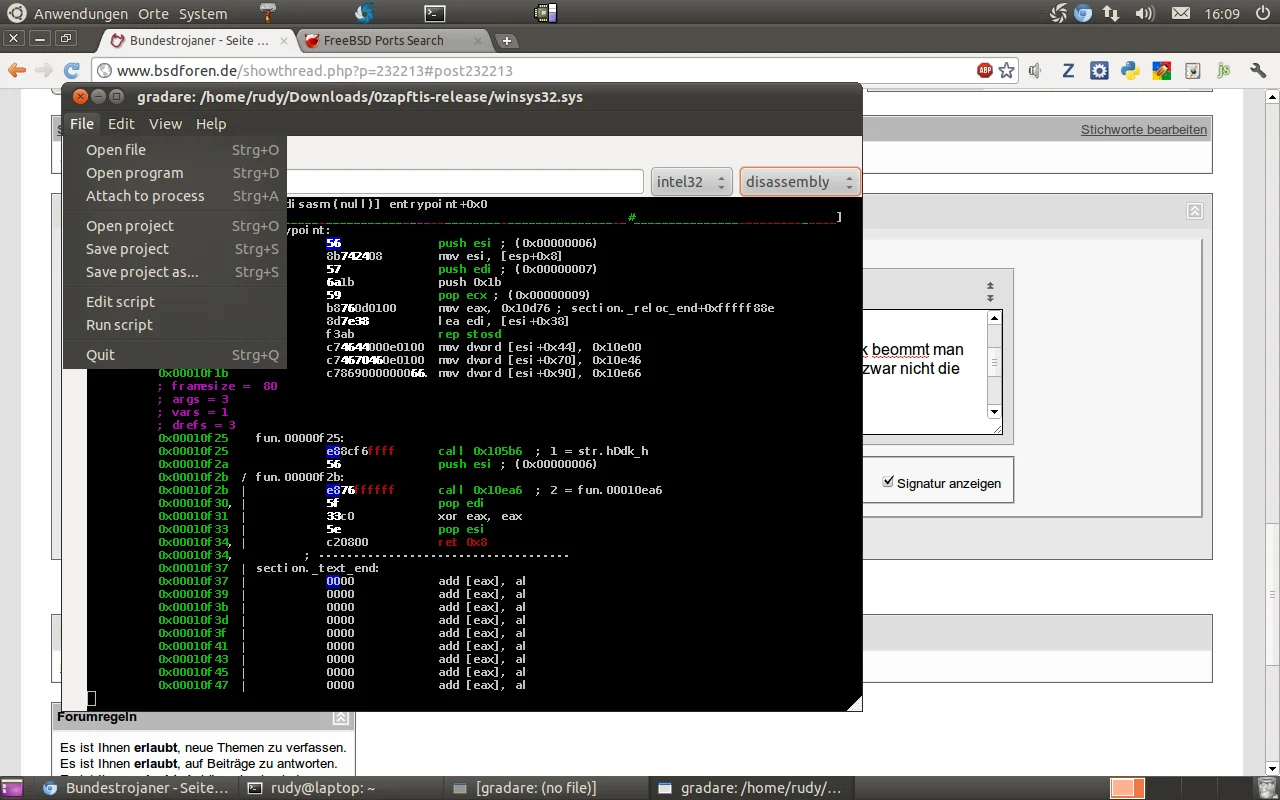Click the page scrollbar up arrow
1280x800 pixels.
point(1271,97)
